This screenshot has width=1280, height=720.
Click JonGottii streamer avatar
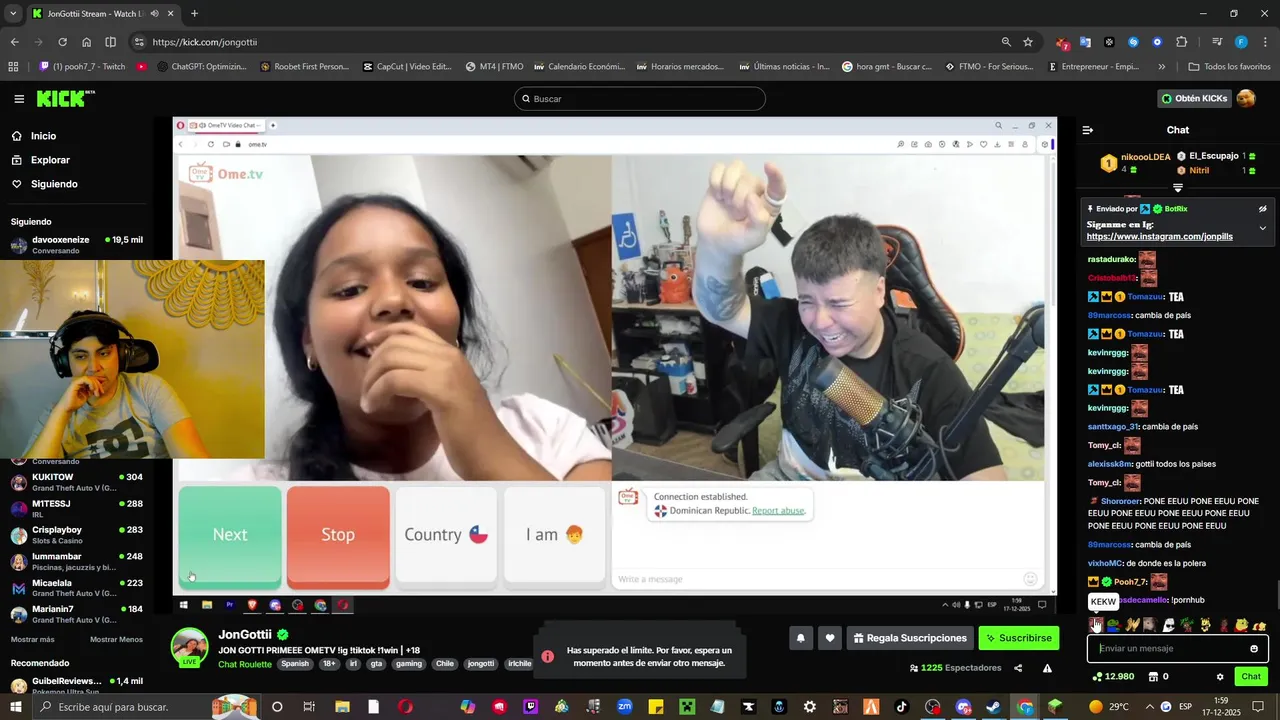point(190,647)
